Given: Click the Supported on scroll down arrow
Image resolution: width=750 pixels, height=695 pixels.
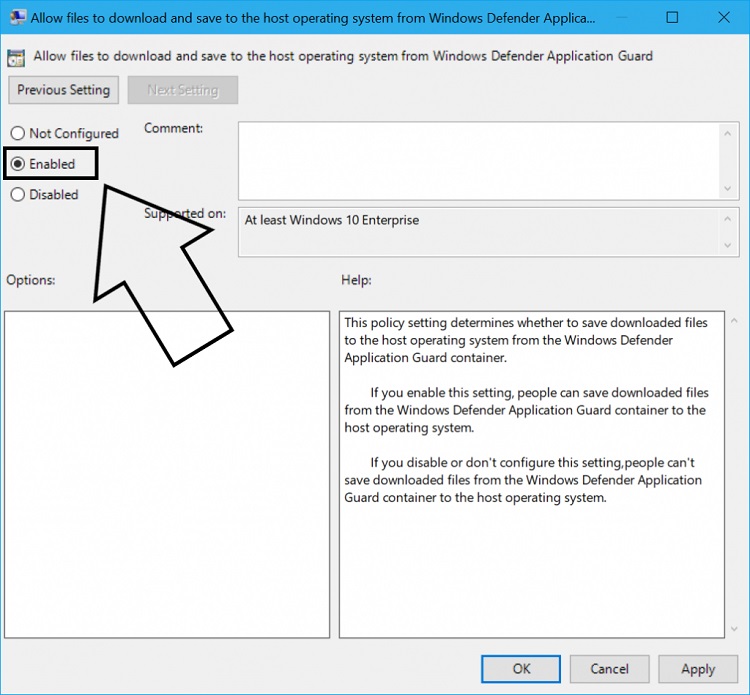Looking at the screenshot, I should tap(728, 245).
